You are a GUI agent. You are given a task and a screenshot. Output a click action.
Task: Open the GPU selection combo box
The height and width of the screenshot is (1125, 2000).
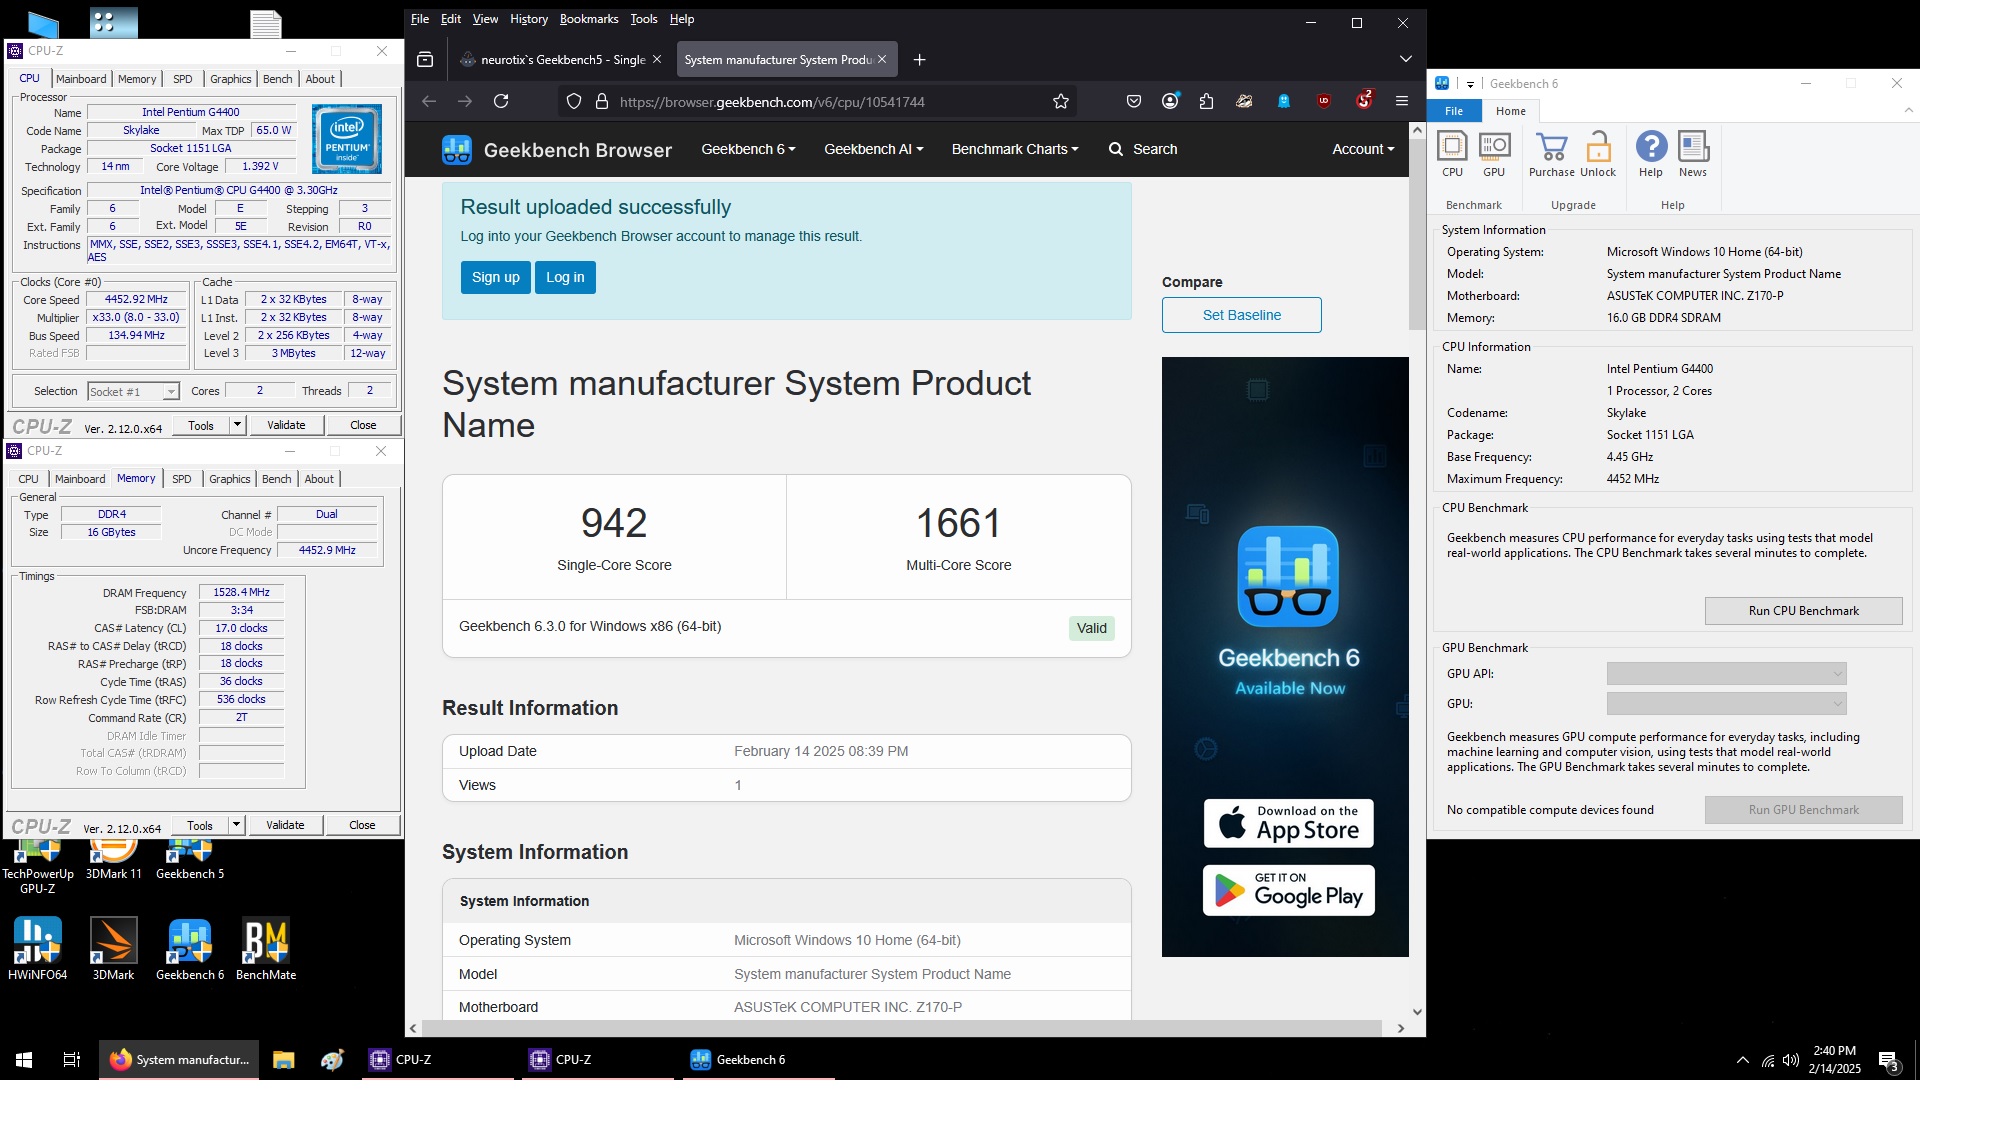pyautogui.click(x=1726, y=704)
